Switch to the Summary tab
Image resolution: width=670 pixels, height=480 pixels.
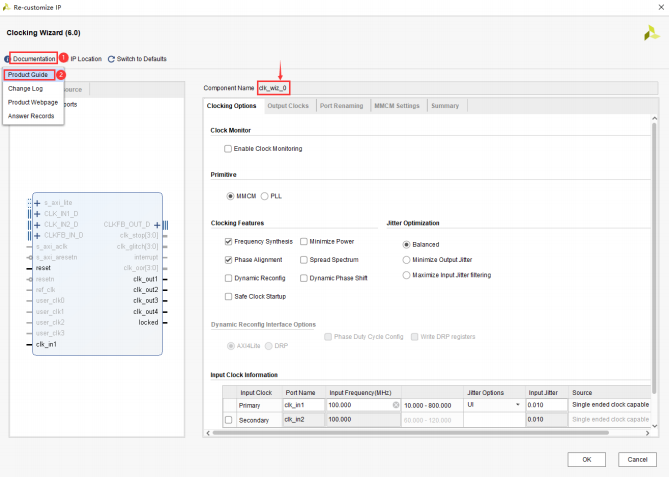pos(445,106)
